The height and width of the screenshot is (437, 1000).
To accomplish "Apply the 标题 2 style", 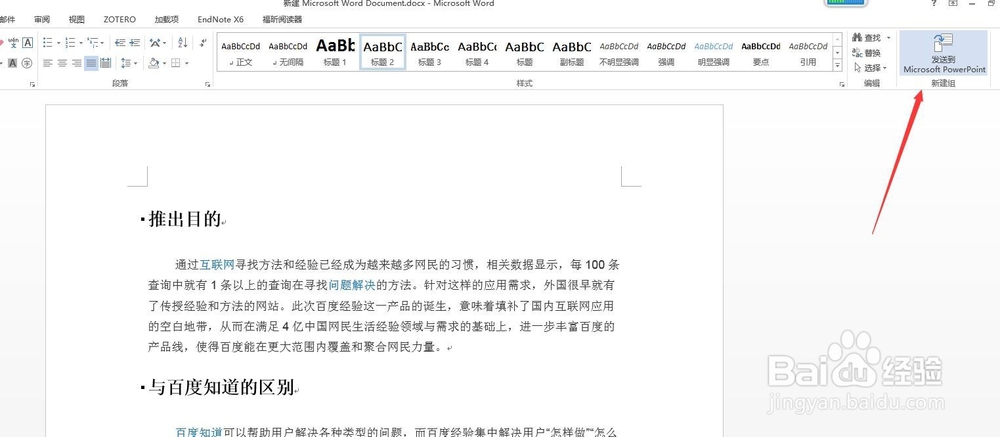I will [x=383, y=53].
